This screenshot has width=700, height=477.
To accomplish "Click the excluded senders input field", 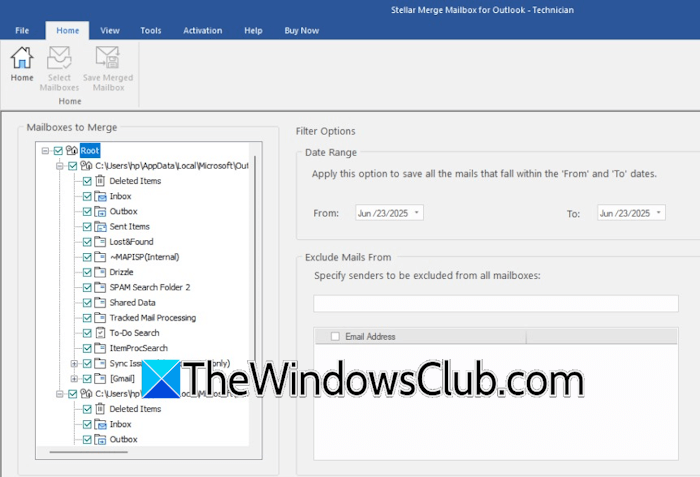I will point(496,303).
